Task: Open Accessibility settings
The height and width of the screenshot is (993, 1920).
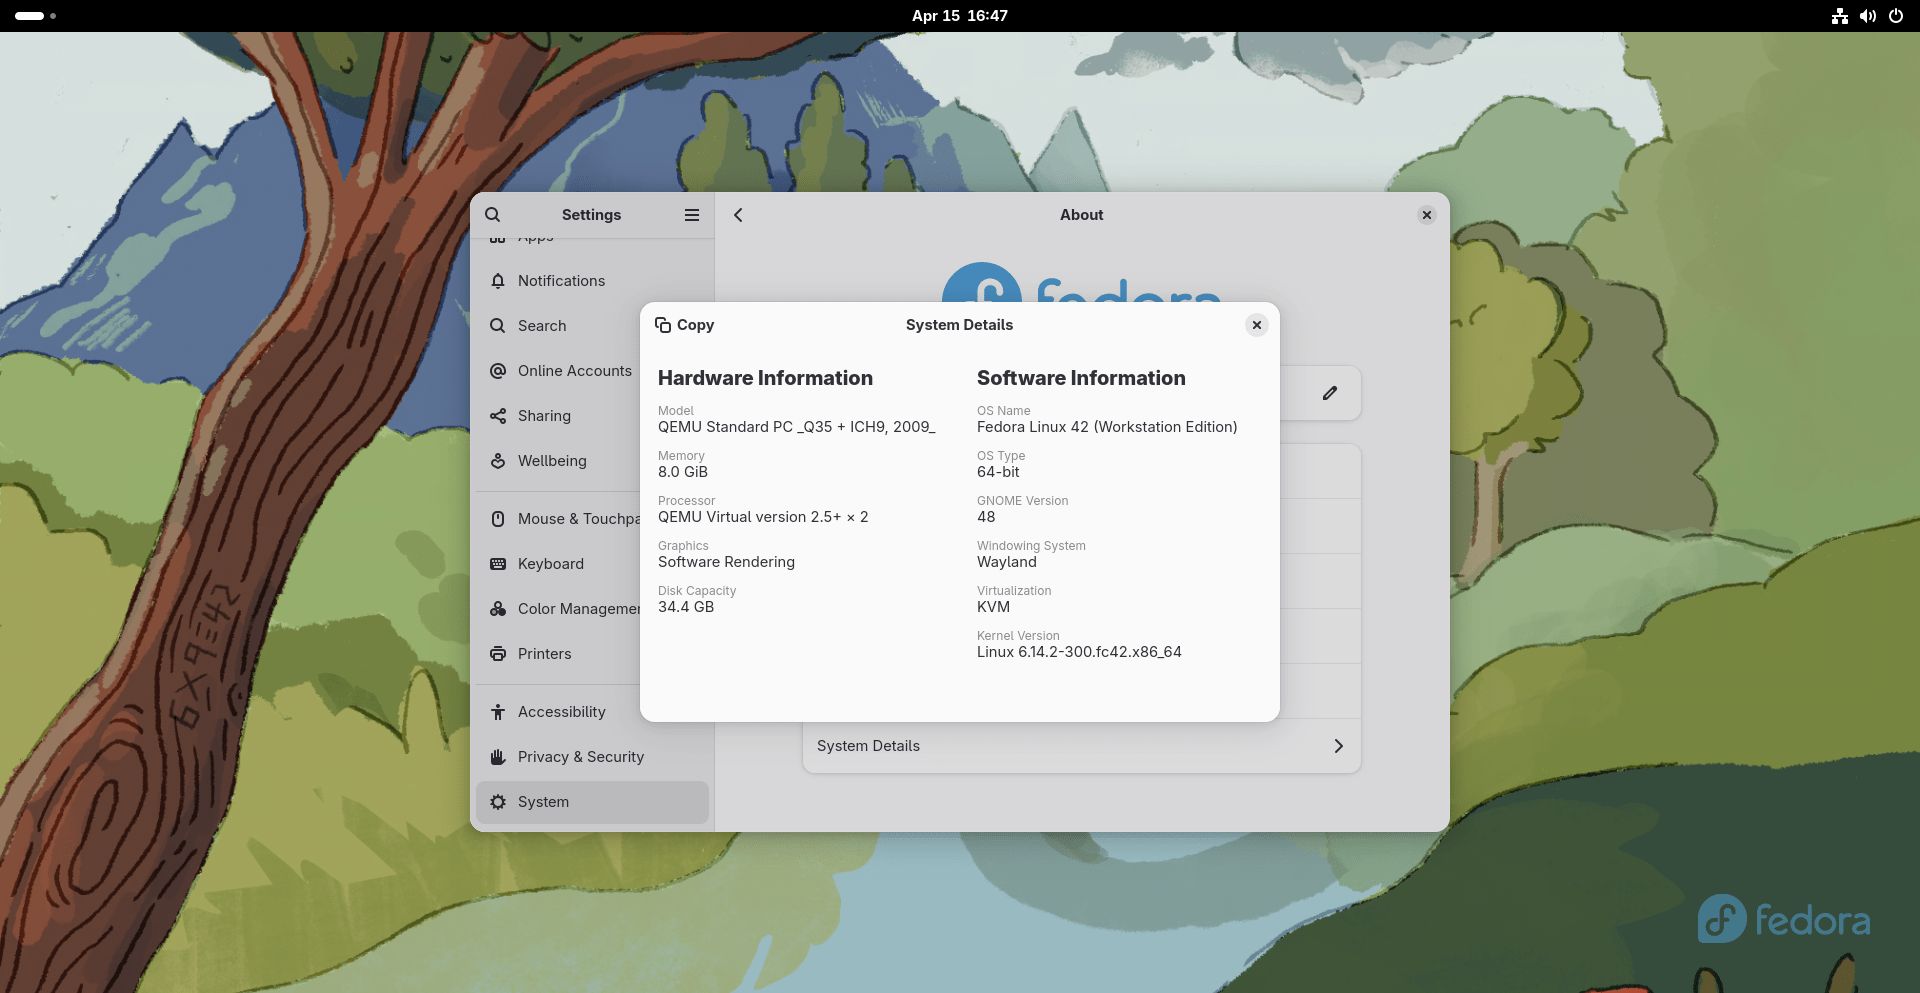Action: (497, 711)
